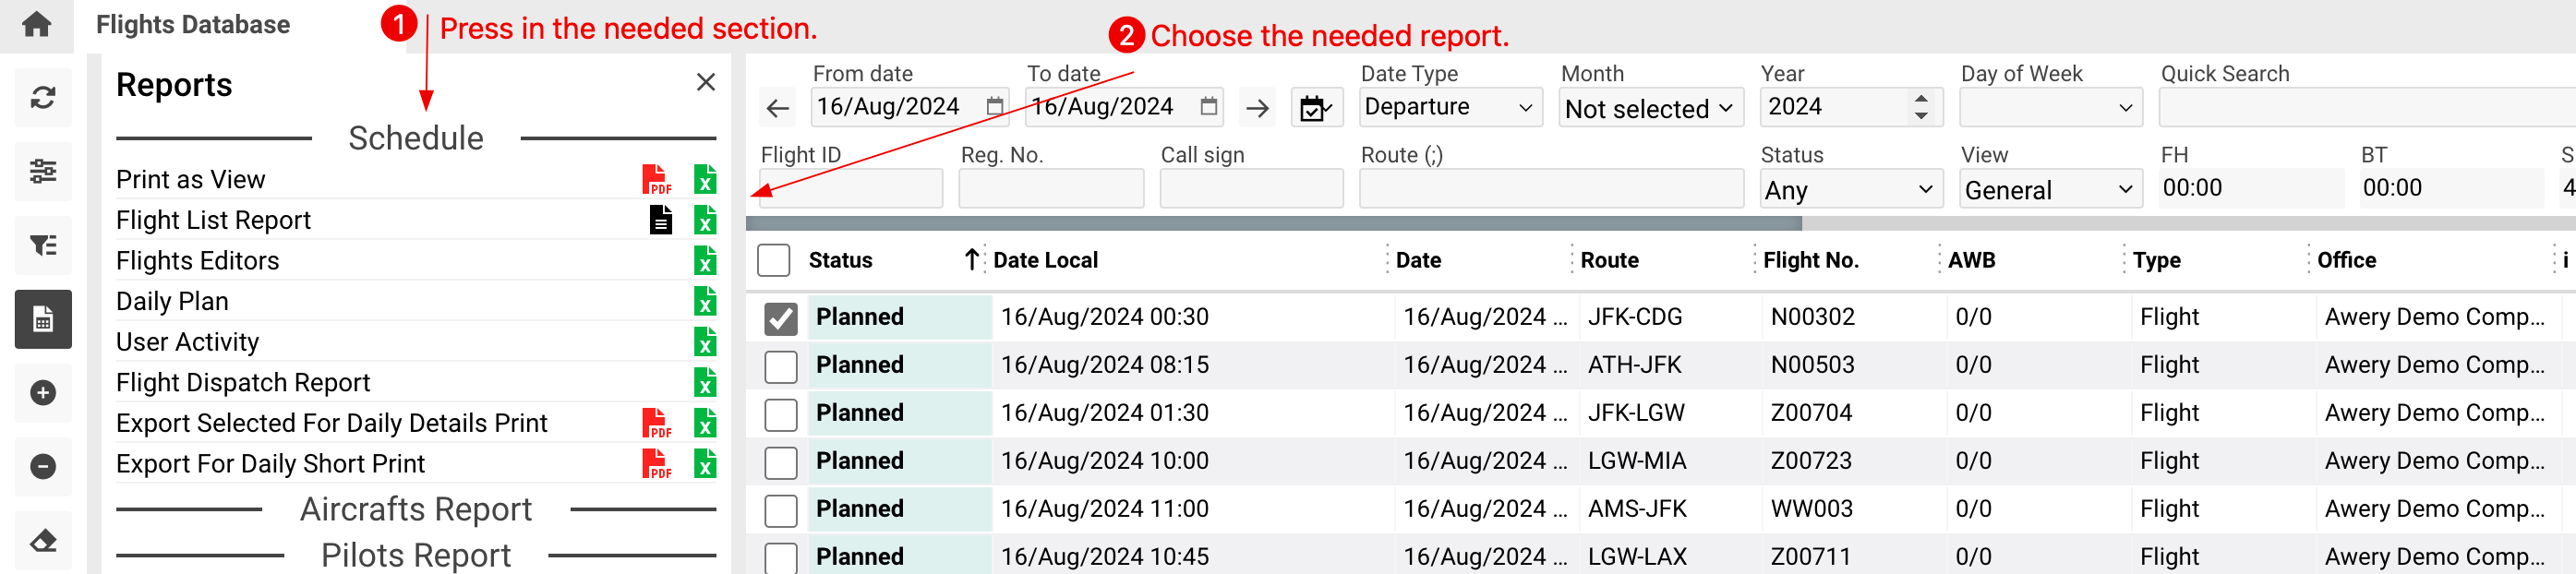Open the Pilots Report section
The image size is (2576, 574).
click(416, 556)
